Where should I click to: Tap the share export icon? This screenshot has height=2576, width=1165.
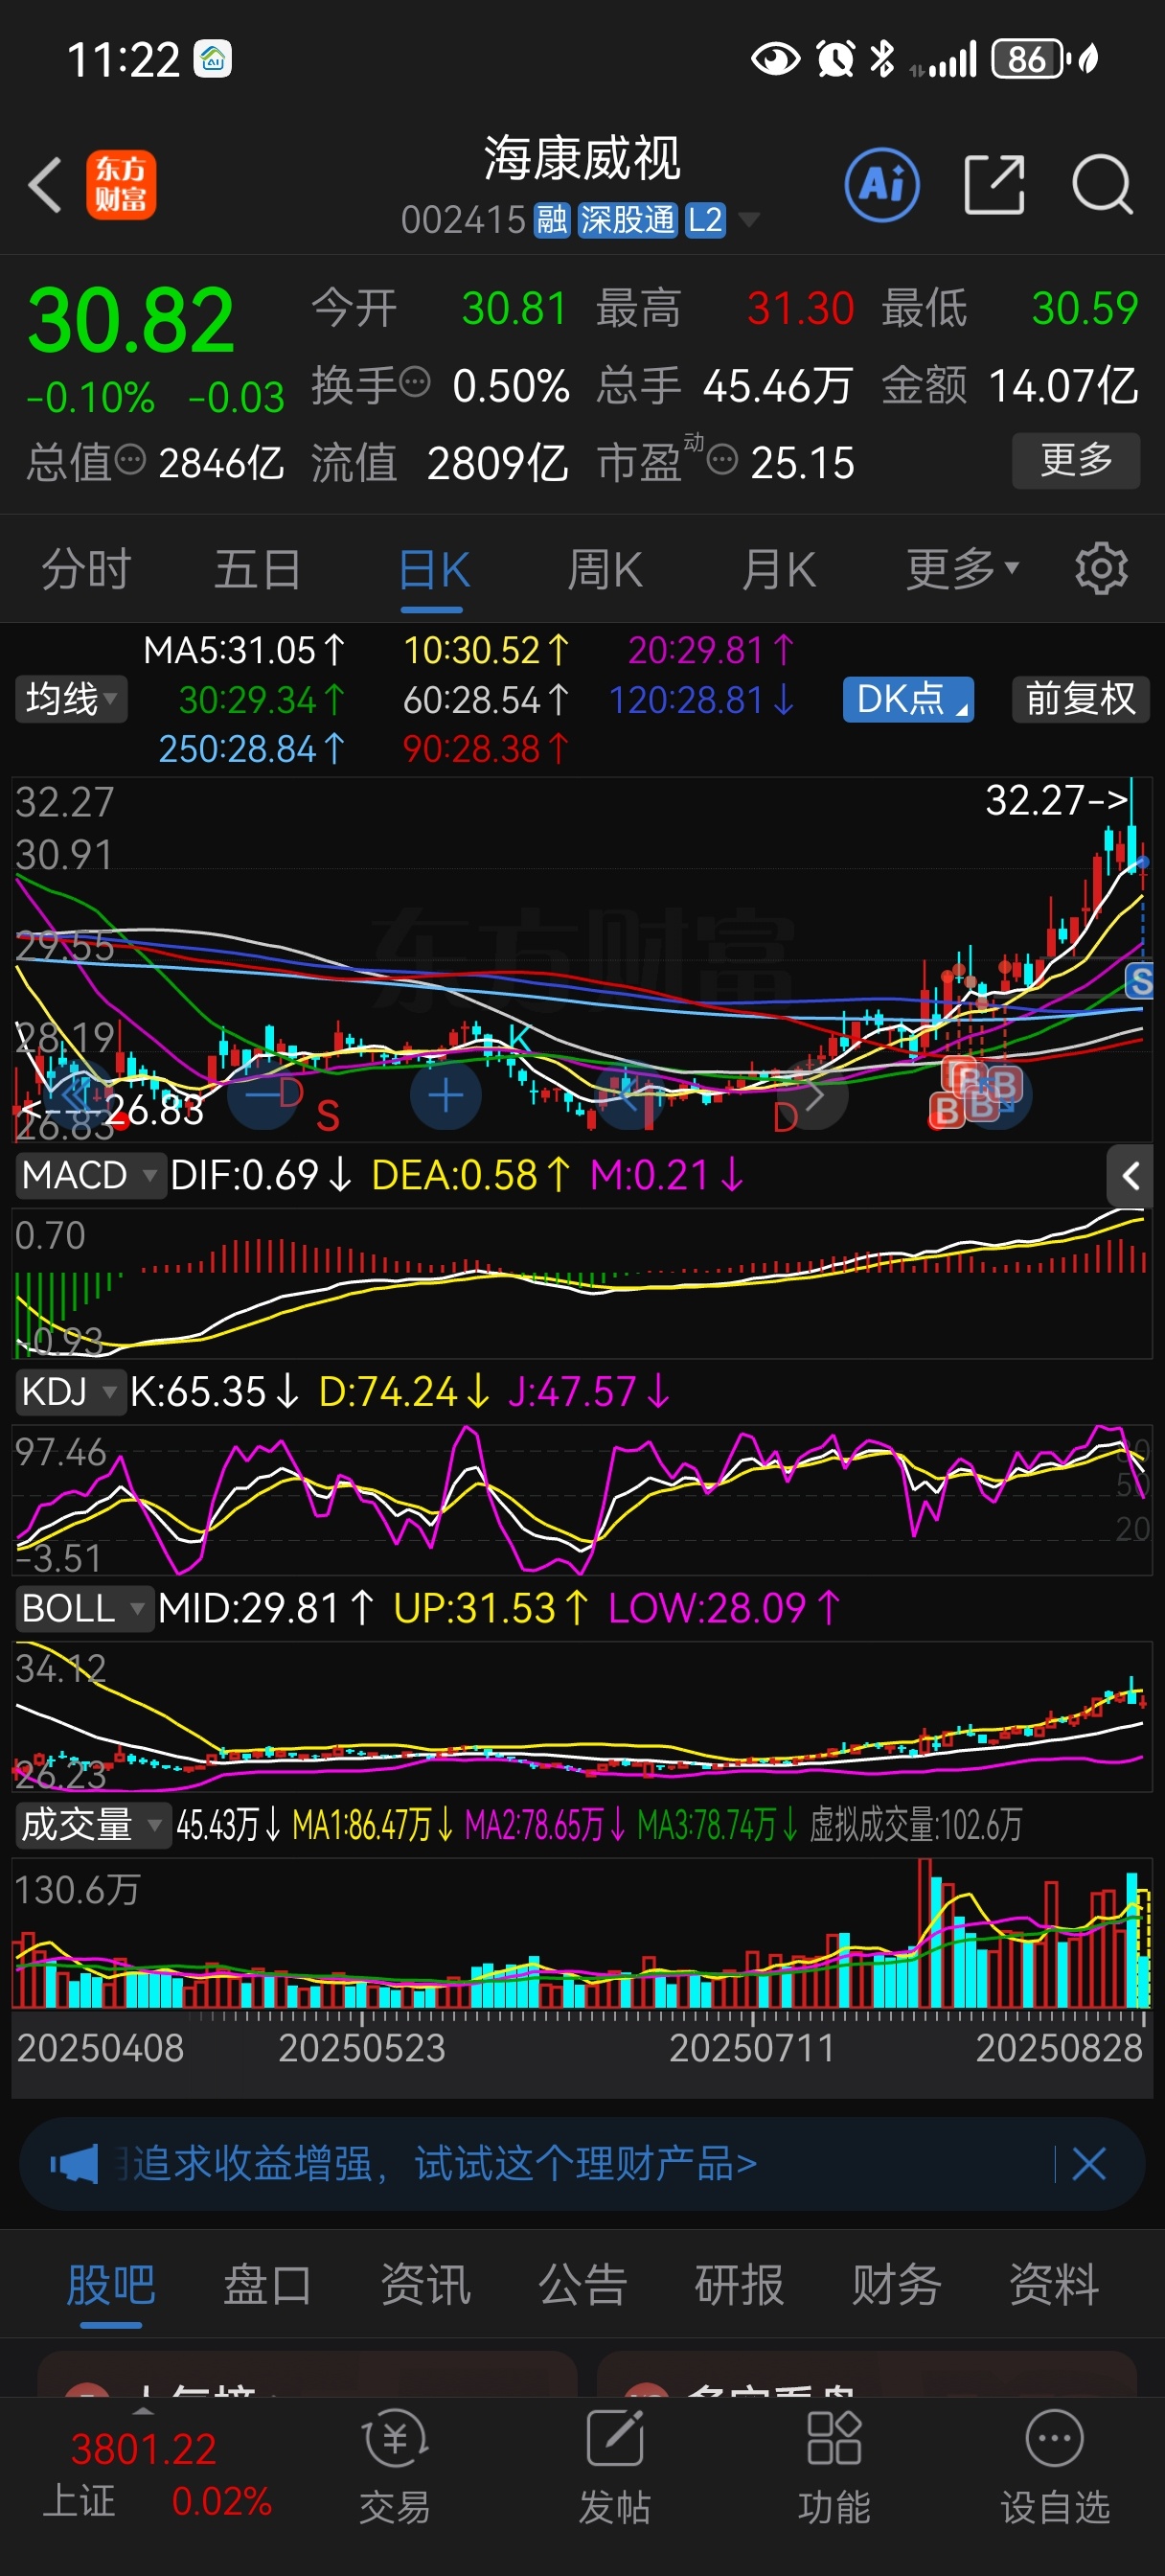(994, 185)
